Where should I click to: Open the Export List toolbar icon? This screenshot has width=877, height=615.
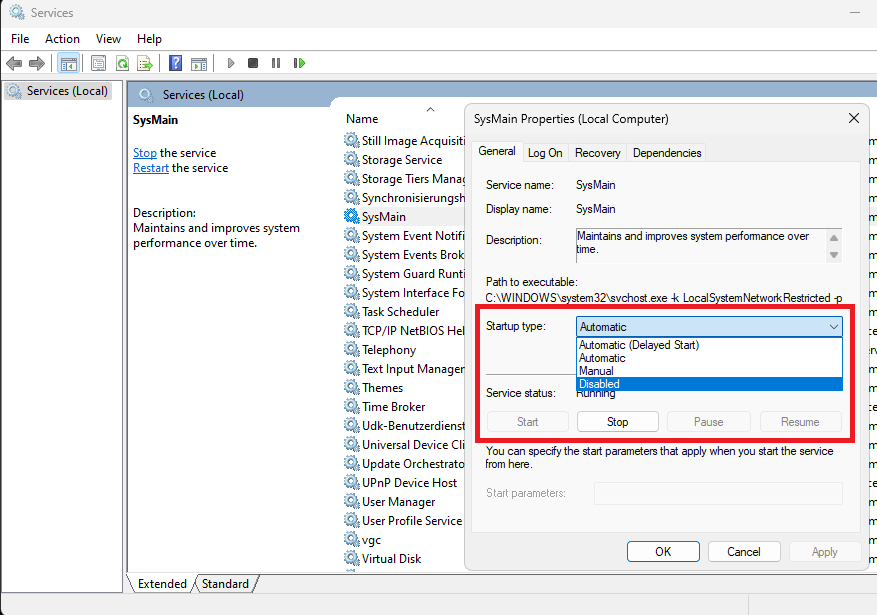146,63
